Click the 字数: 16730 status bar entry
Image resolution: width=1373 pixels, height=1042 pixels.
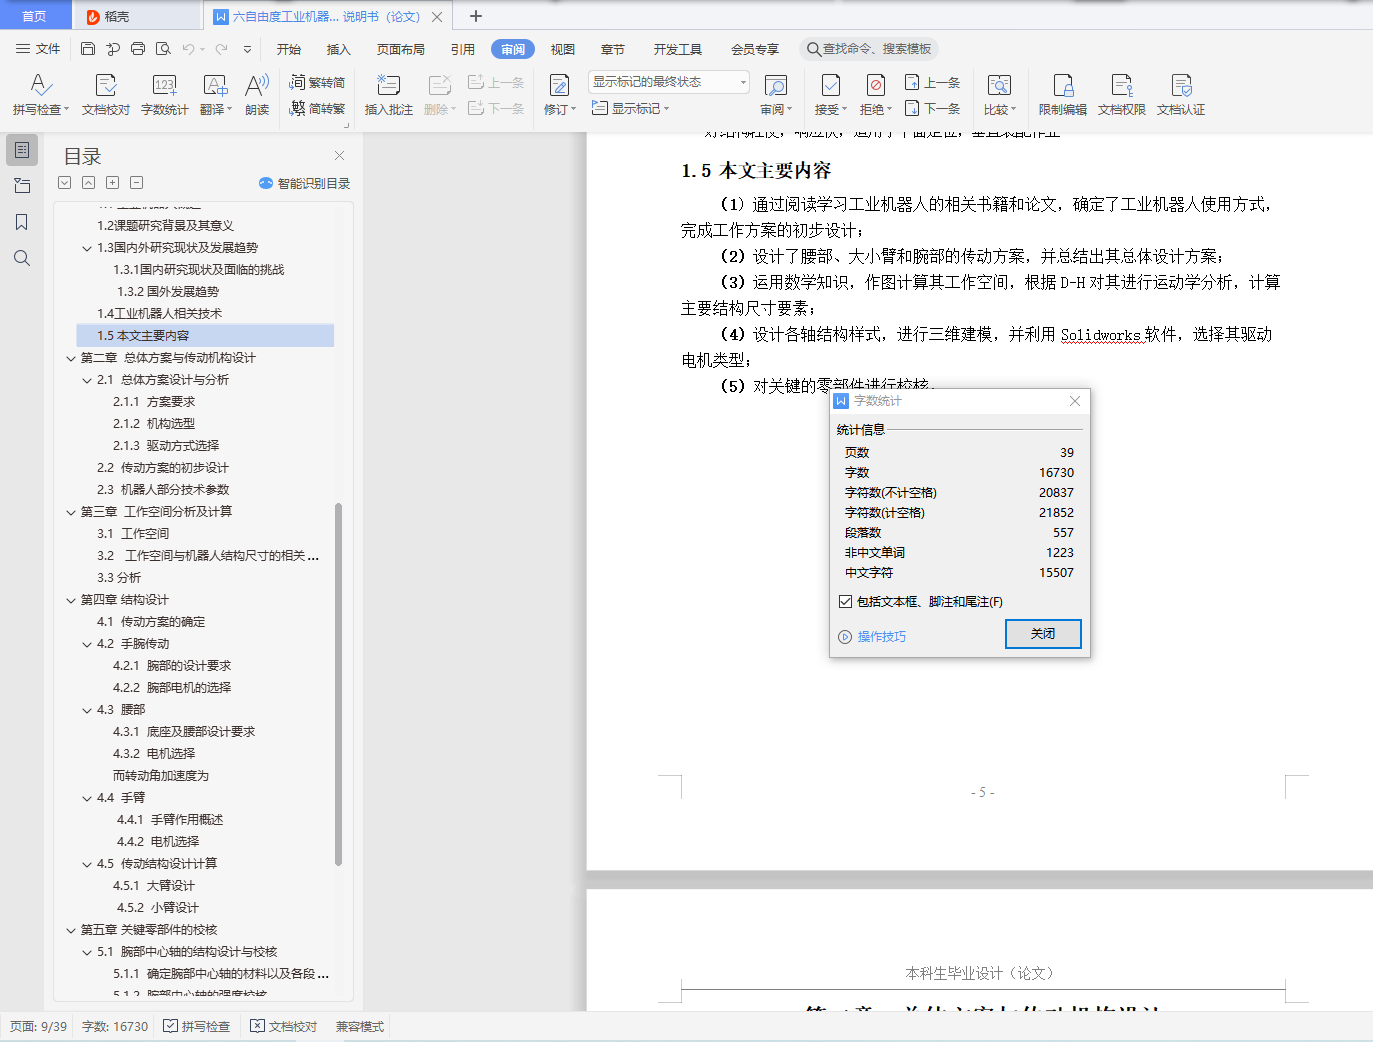[115, 1026]
